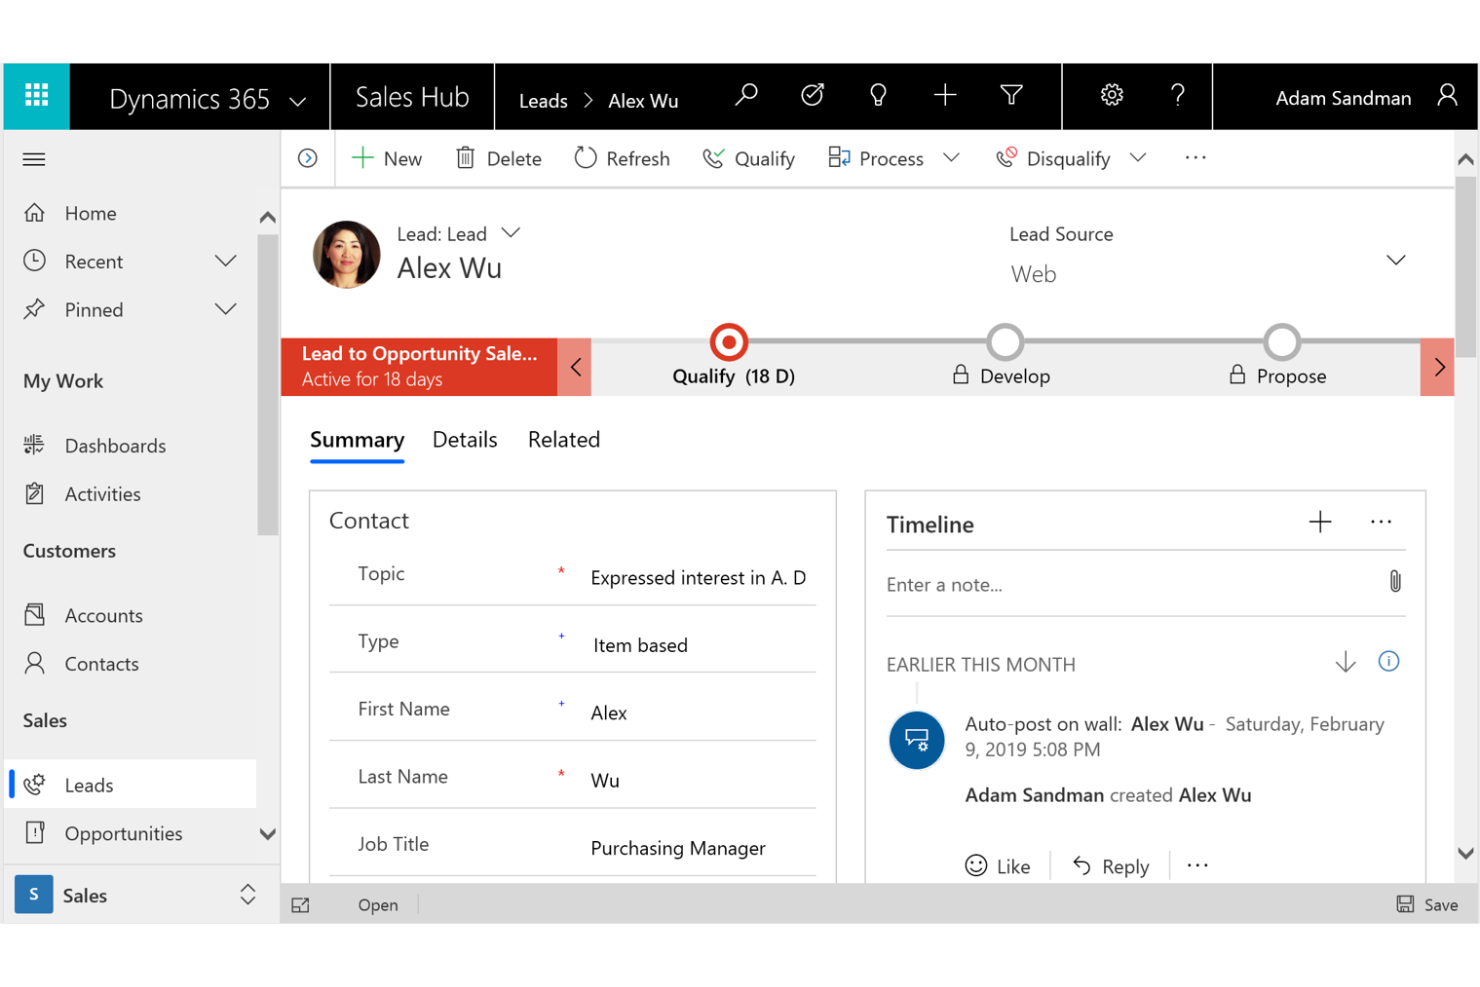Open the Process dropdown arrow
1480x987 pixels.
[x=951, y=158]
